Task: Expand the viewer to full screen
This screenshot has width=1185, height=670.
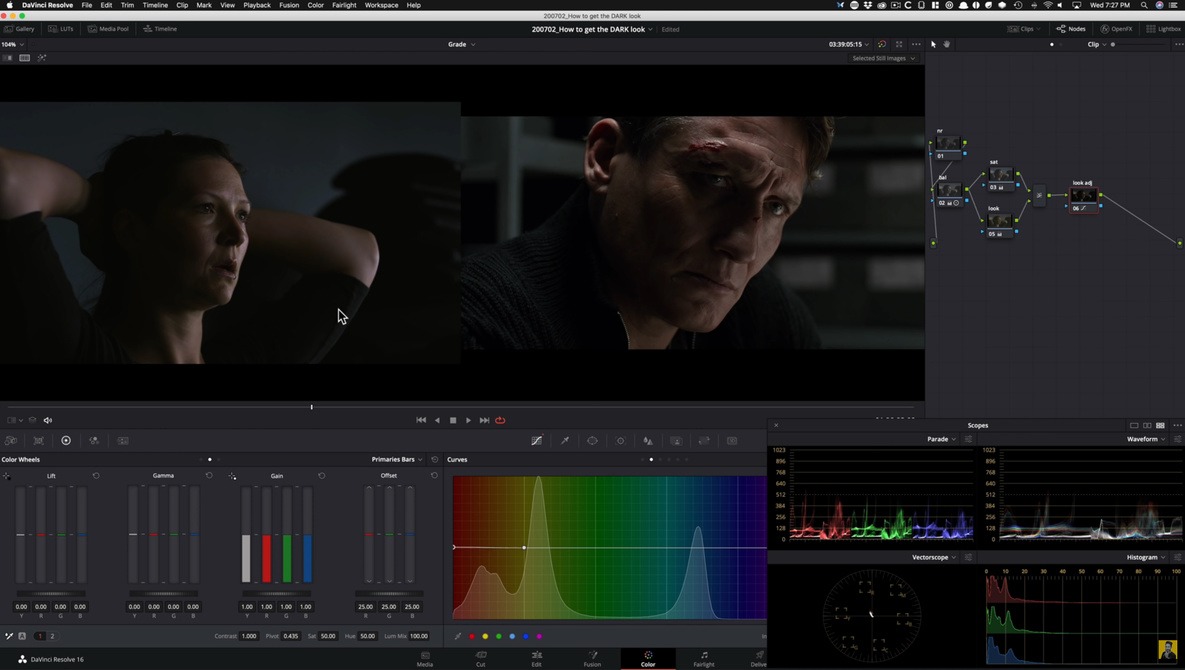Action: [899, 45]
